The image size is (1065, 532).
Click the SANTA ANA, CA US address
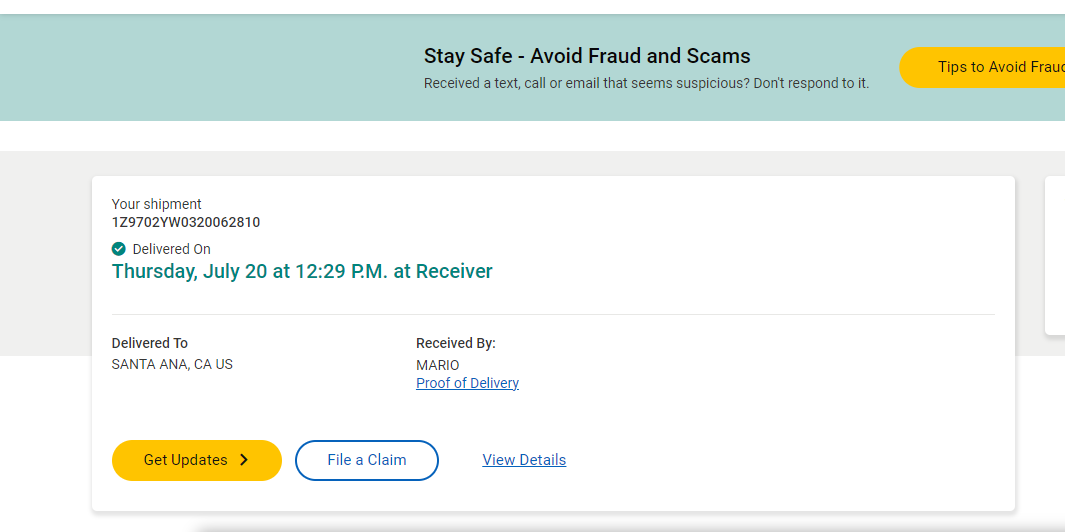pos(173,364)
